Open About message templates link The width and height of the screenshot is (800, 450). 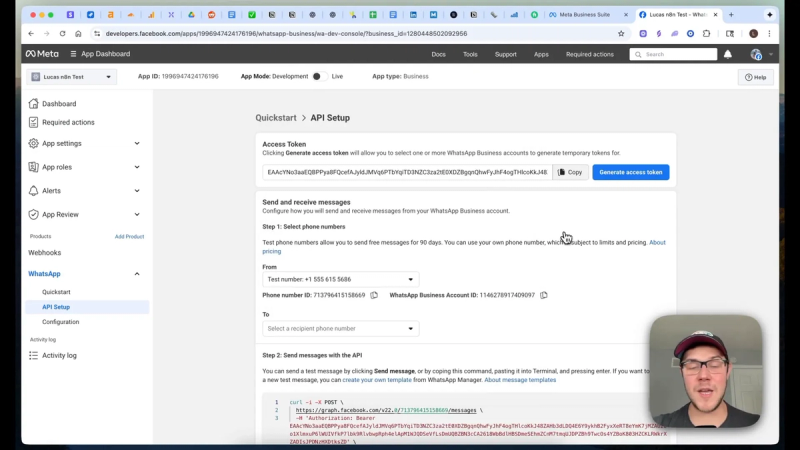(520, 380)
